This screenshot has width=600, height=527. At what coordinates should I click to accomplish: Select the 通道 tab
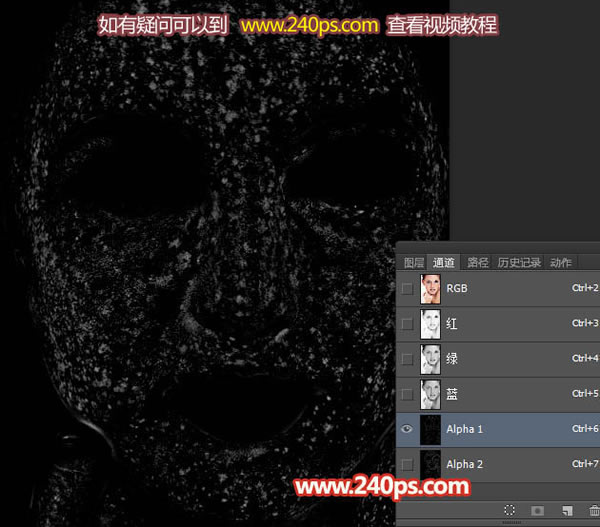(x=444, y=263)
